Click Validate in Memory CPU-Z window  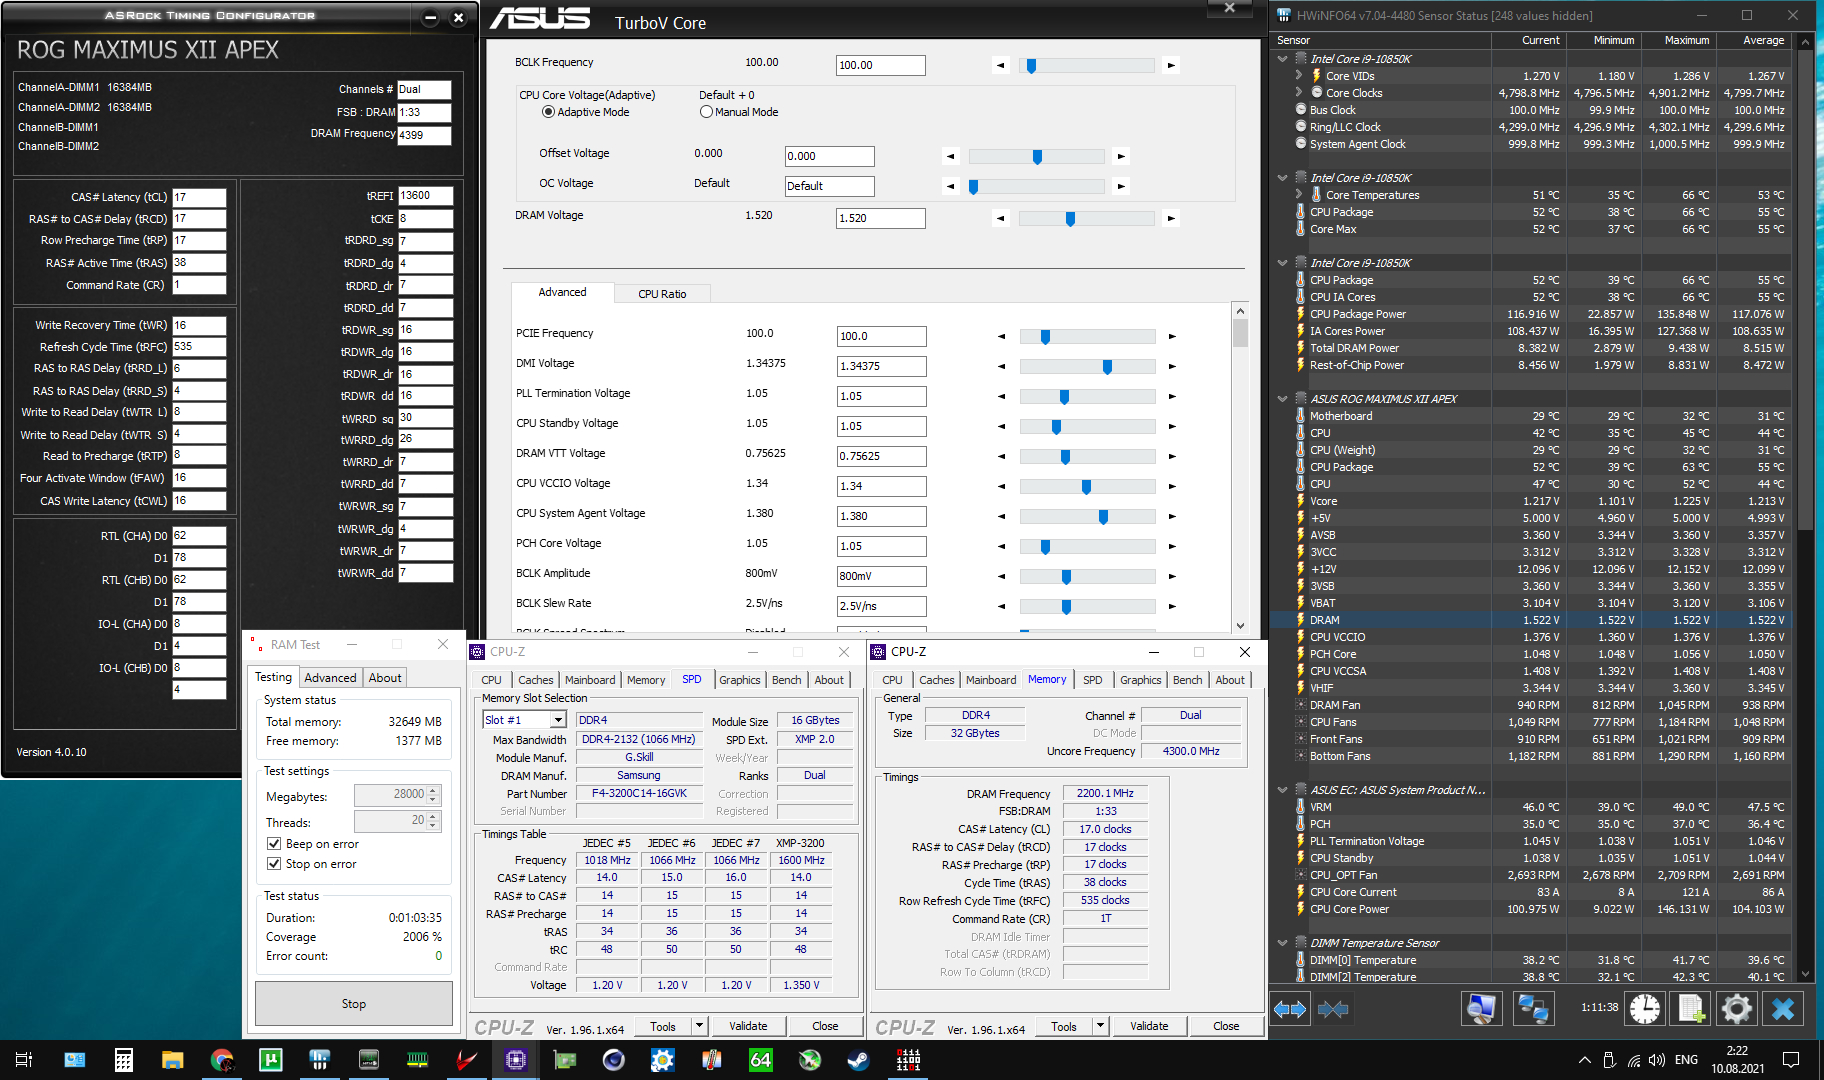coord(1149,1026)
